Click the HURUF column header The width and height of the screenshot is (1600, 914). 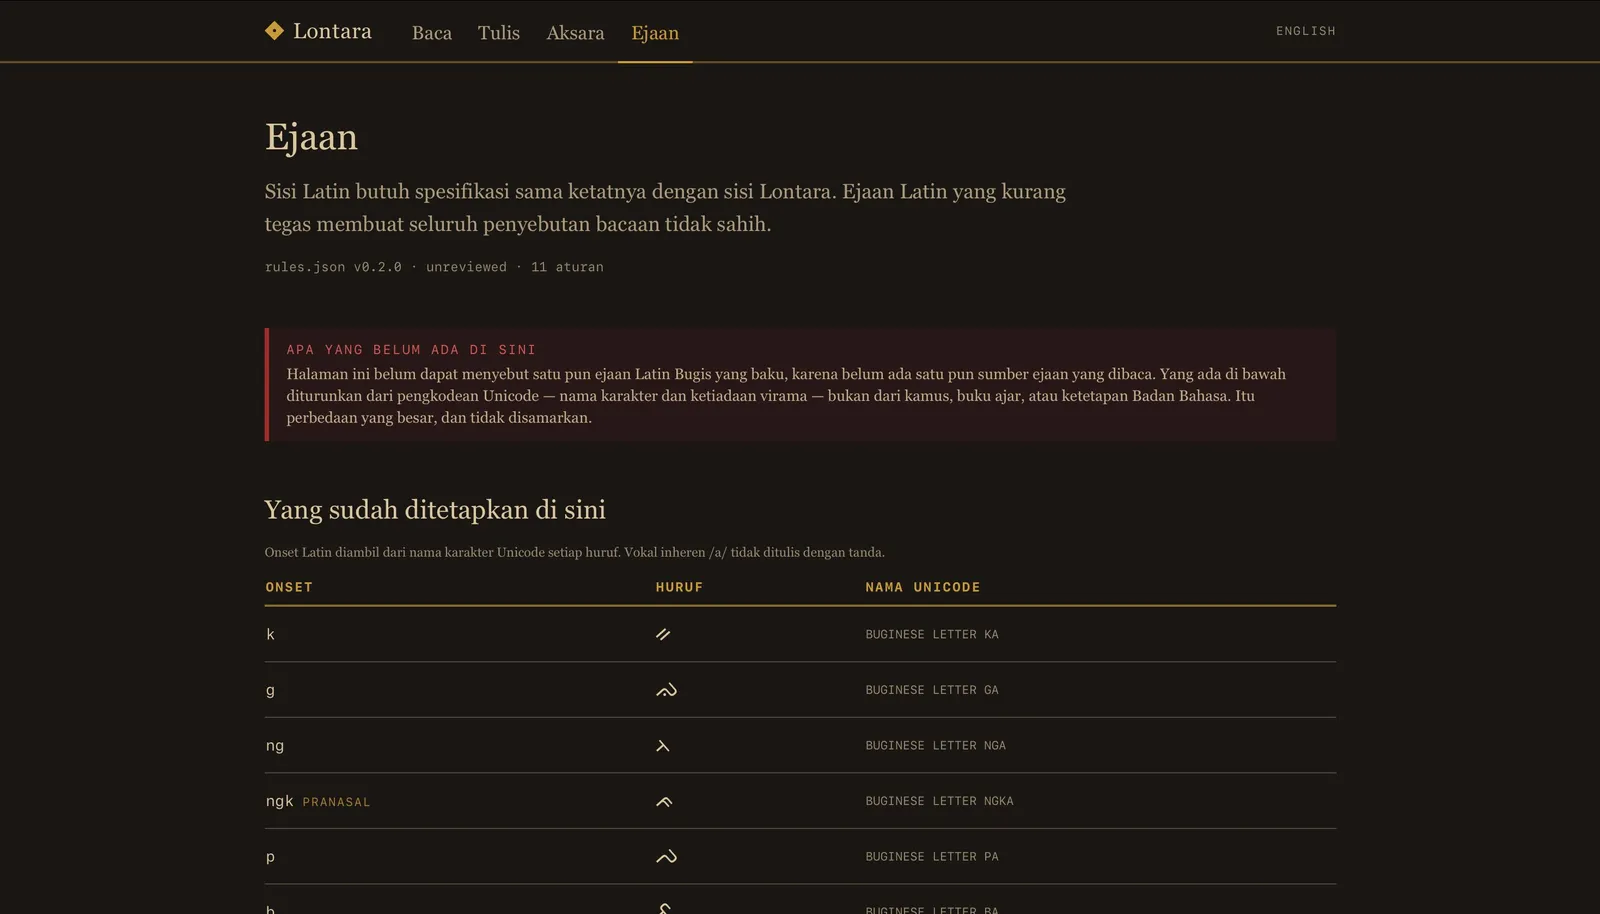[679, 587]
